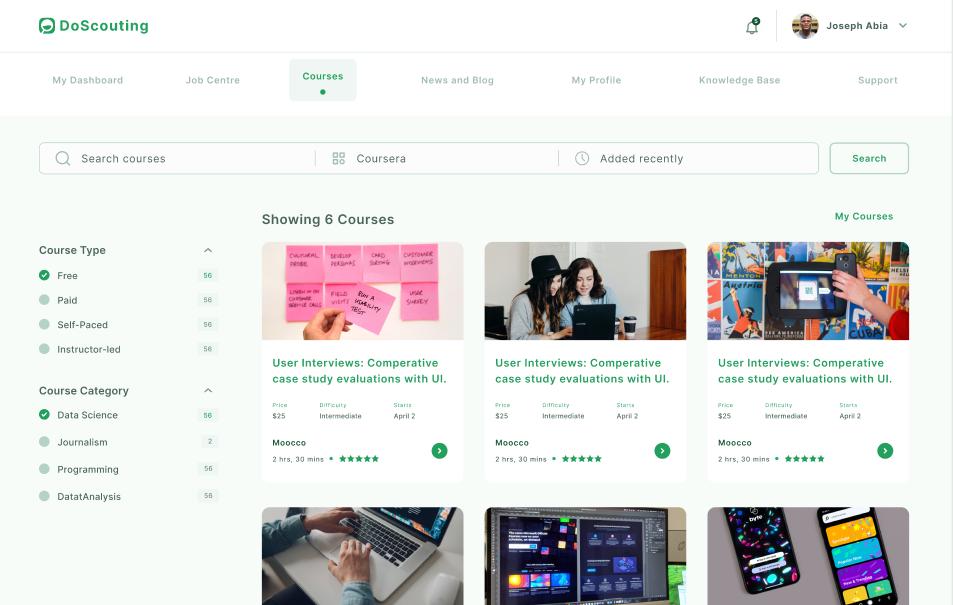Collapse the Course Category filter section
Viewport: 953px width, 605px height.
pos(209,391)
